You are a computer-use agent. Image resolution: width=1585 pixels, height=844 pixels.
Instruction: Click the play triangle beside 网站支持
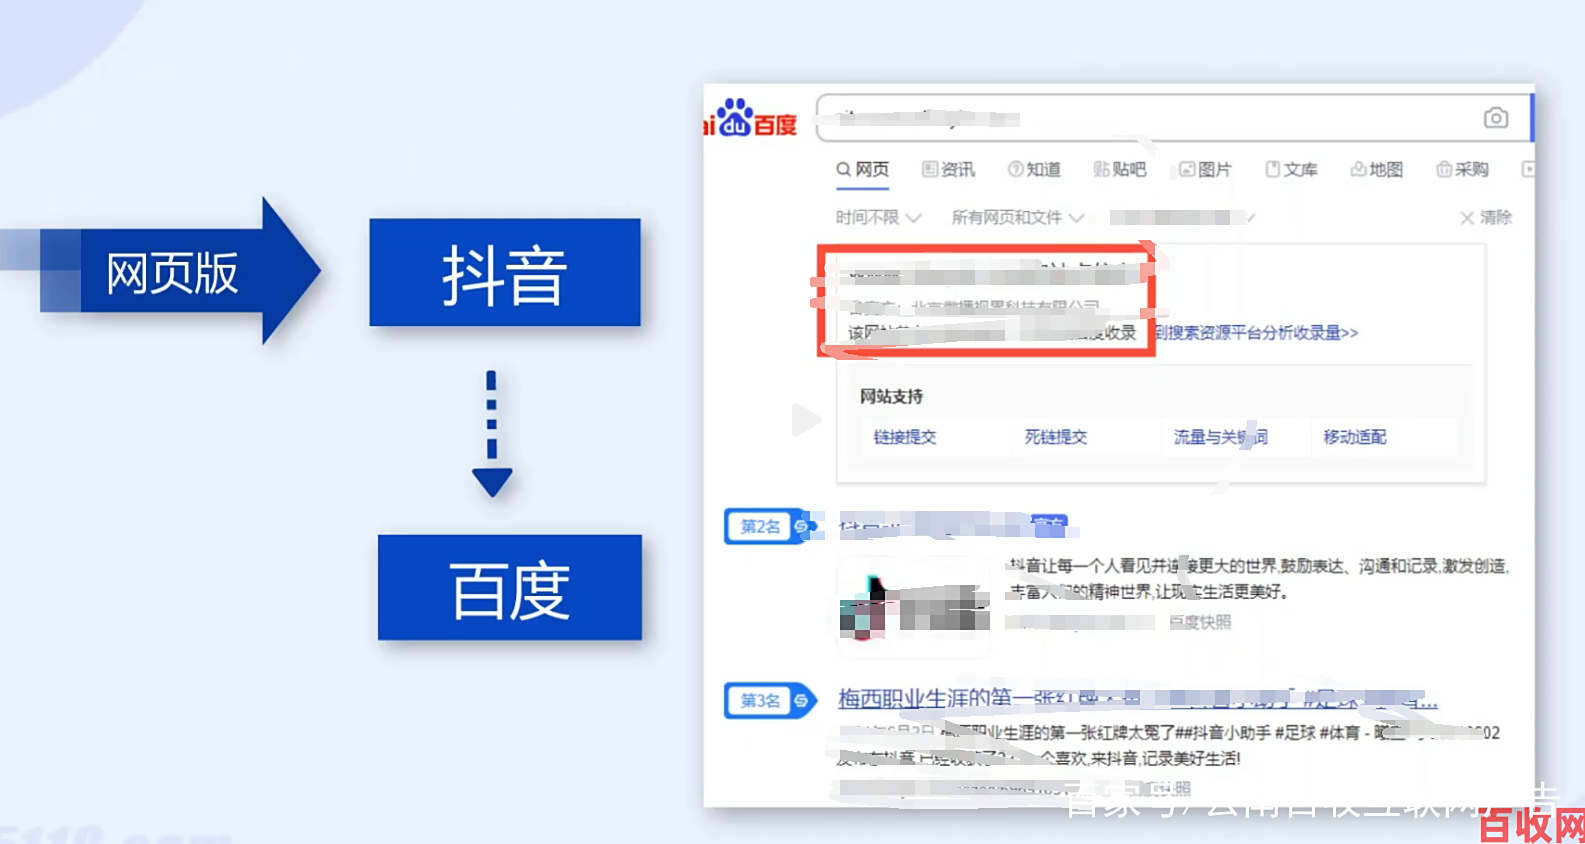point(805,420)
